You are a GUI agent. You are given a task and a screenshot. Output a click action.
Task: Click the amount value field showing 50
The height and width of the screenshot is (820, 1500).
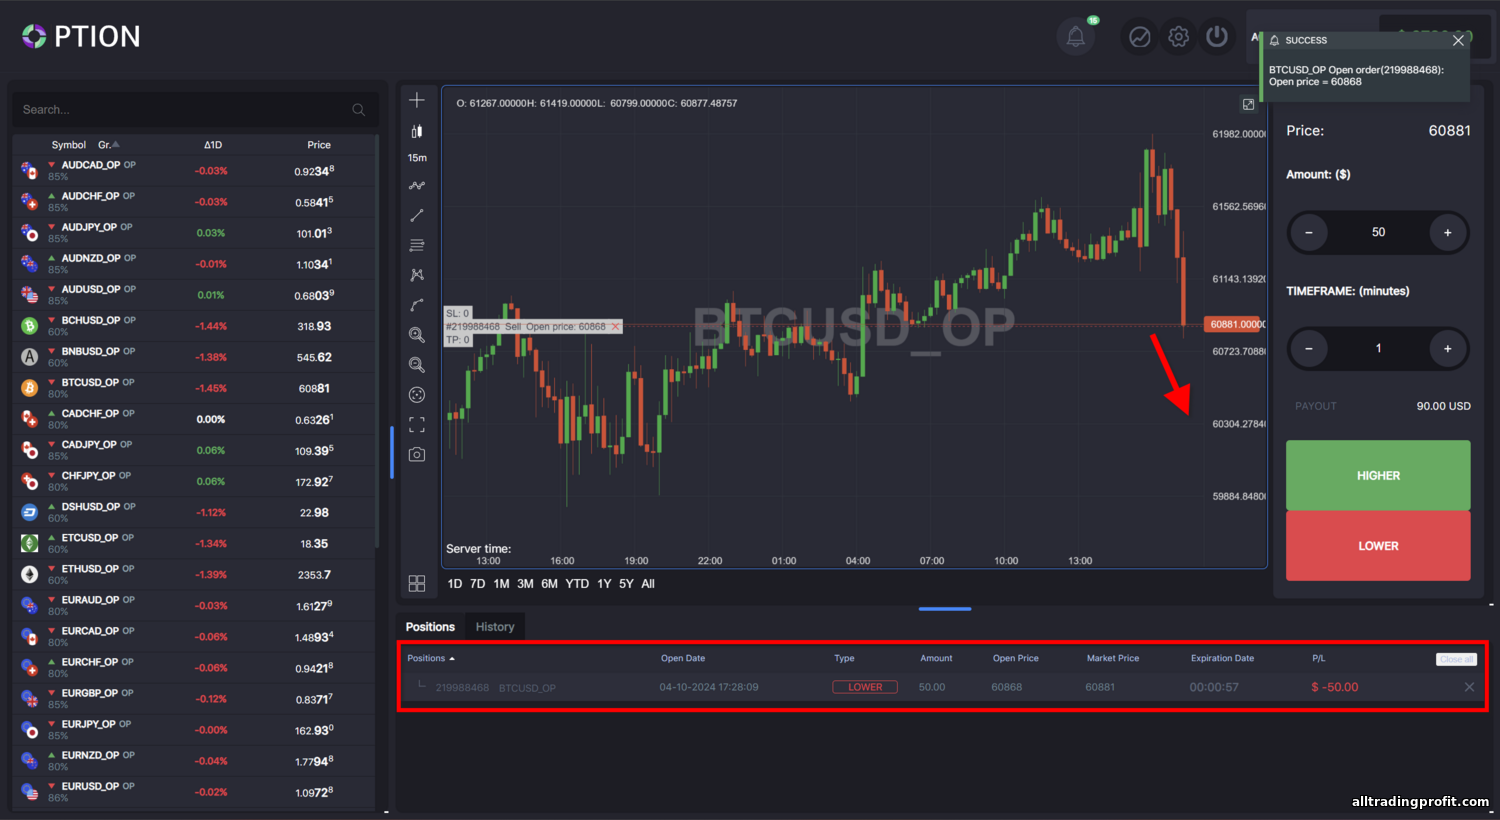tap(1378, 232)
